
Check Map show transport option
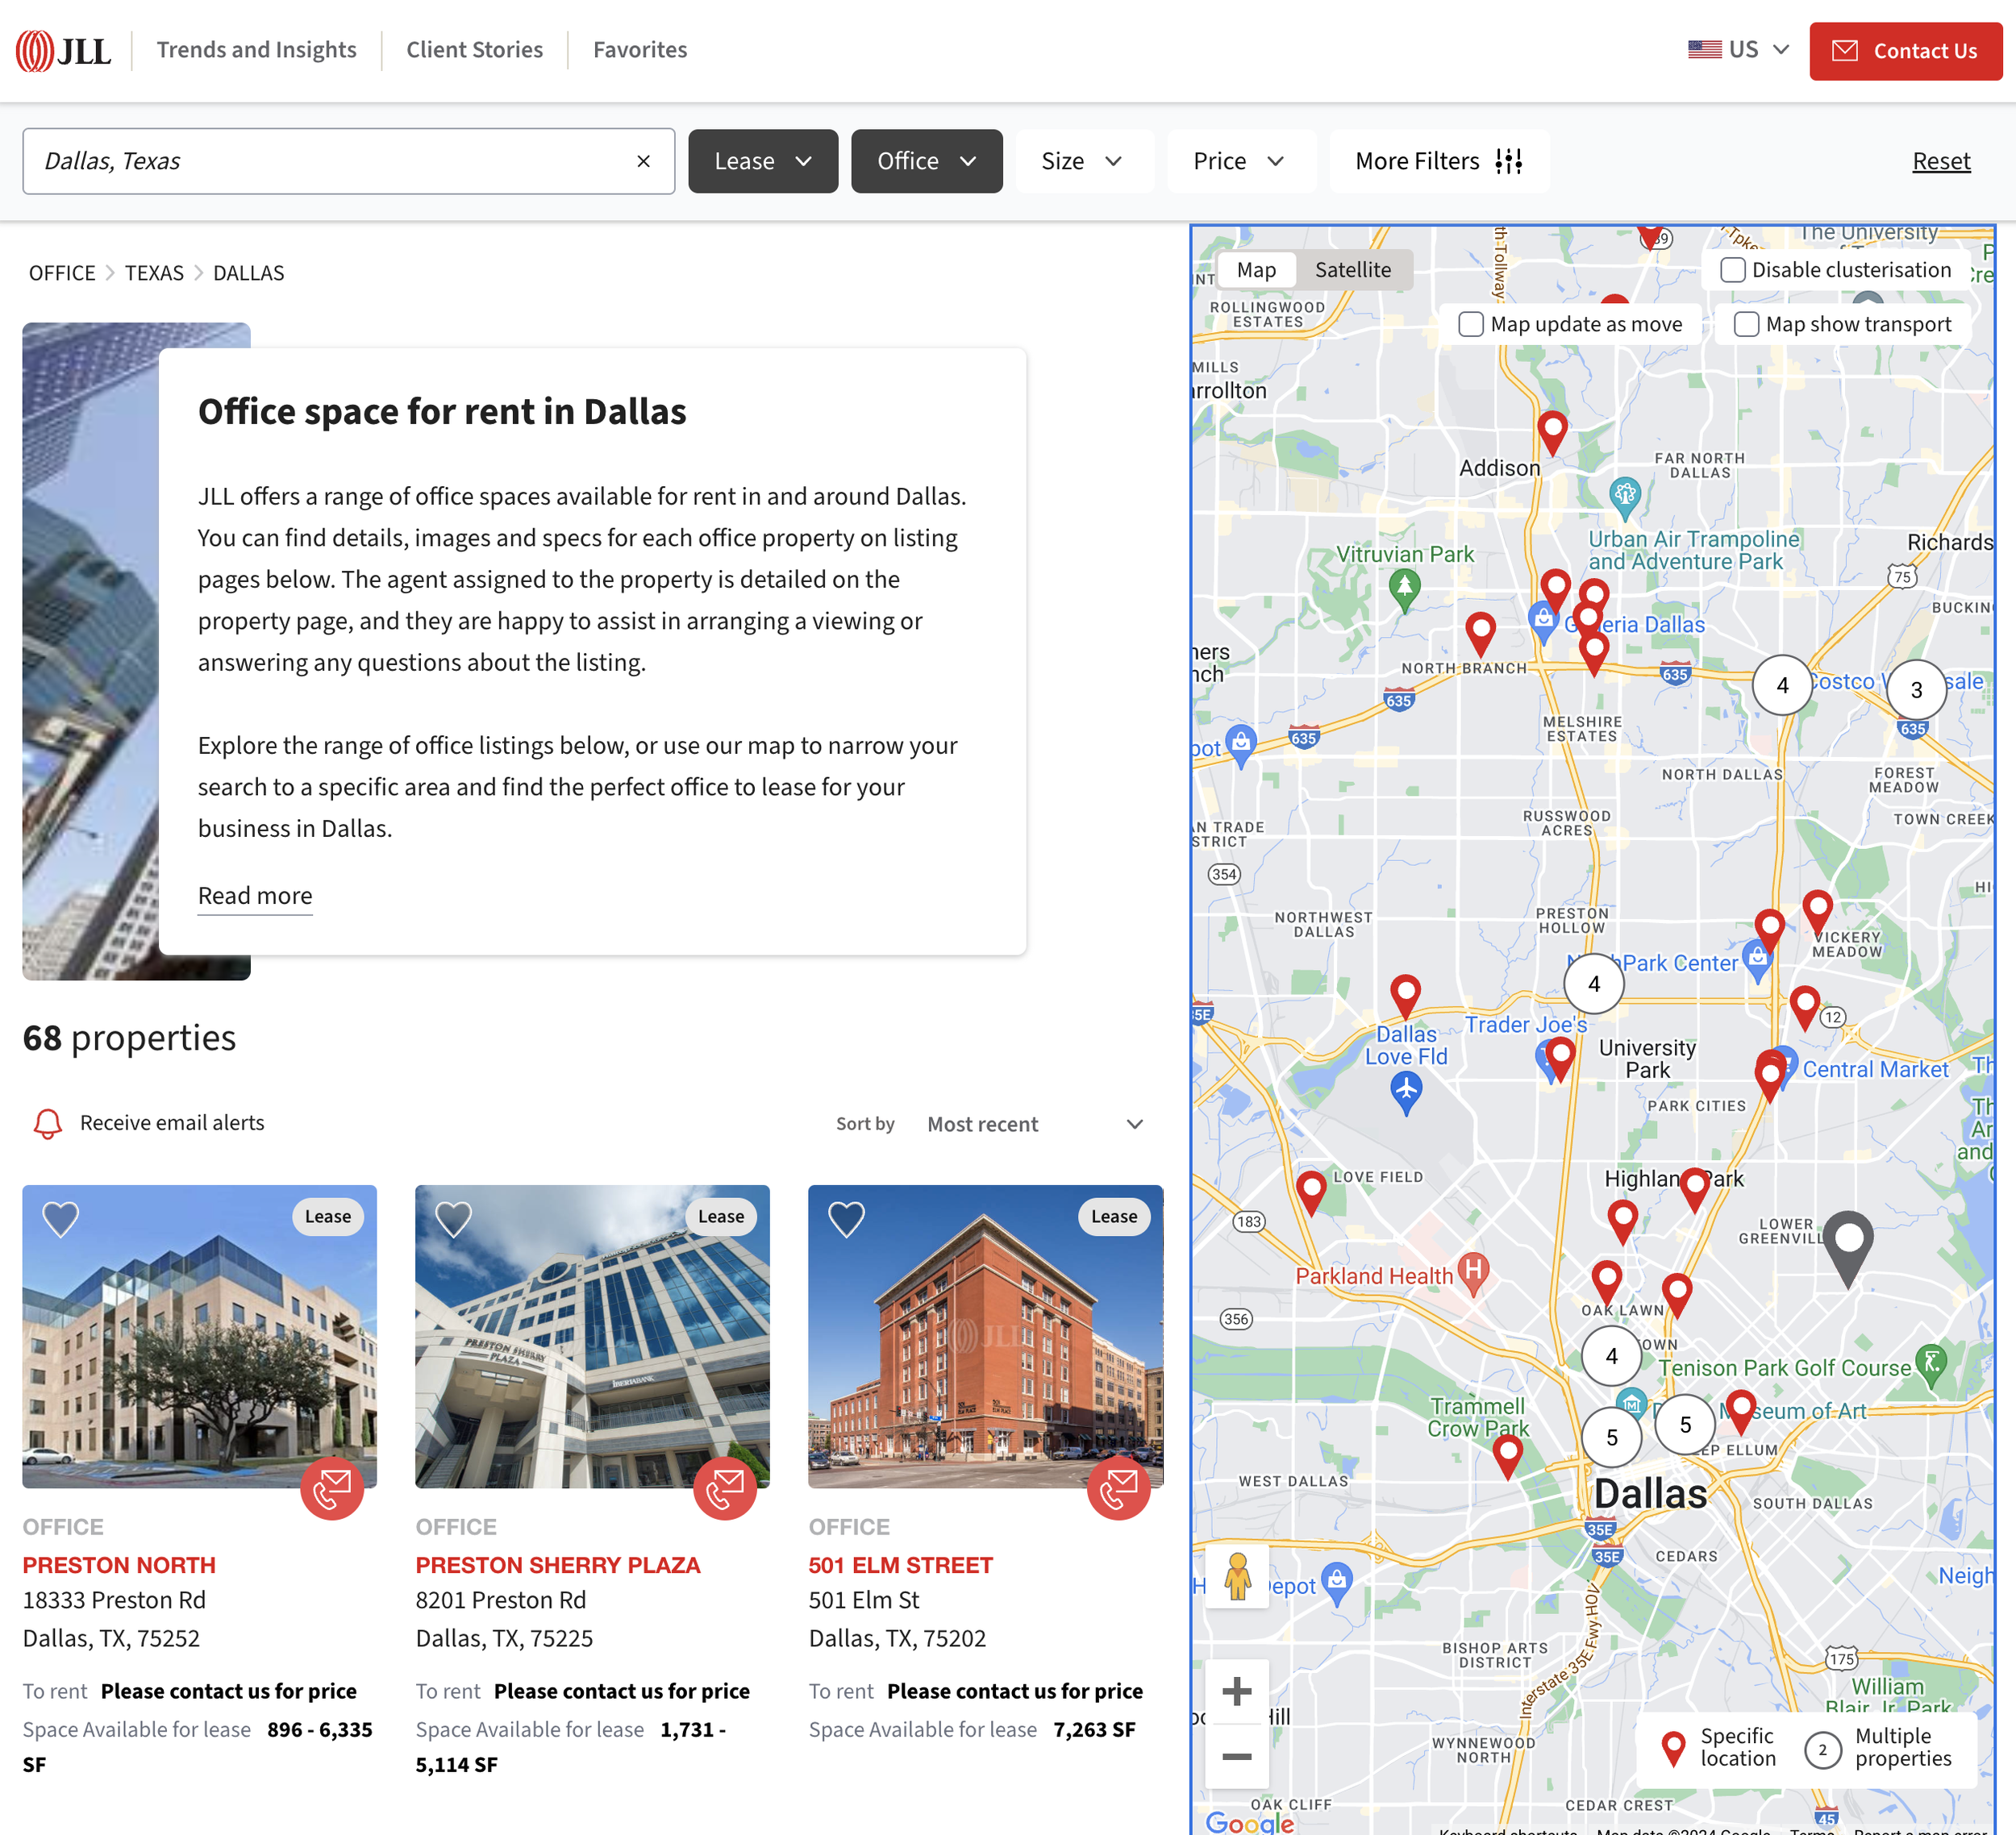[x=1746, y=324]
